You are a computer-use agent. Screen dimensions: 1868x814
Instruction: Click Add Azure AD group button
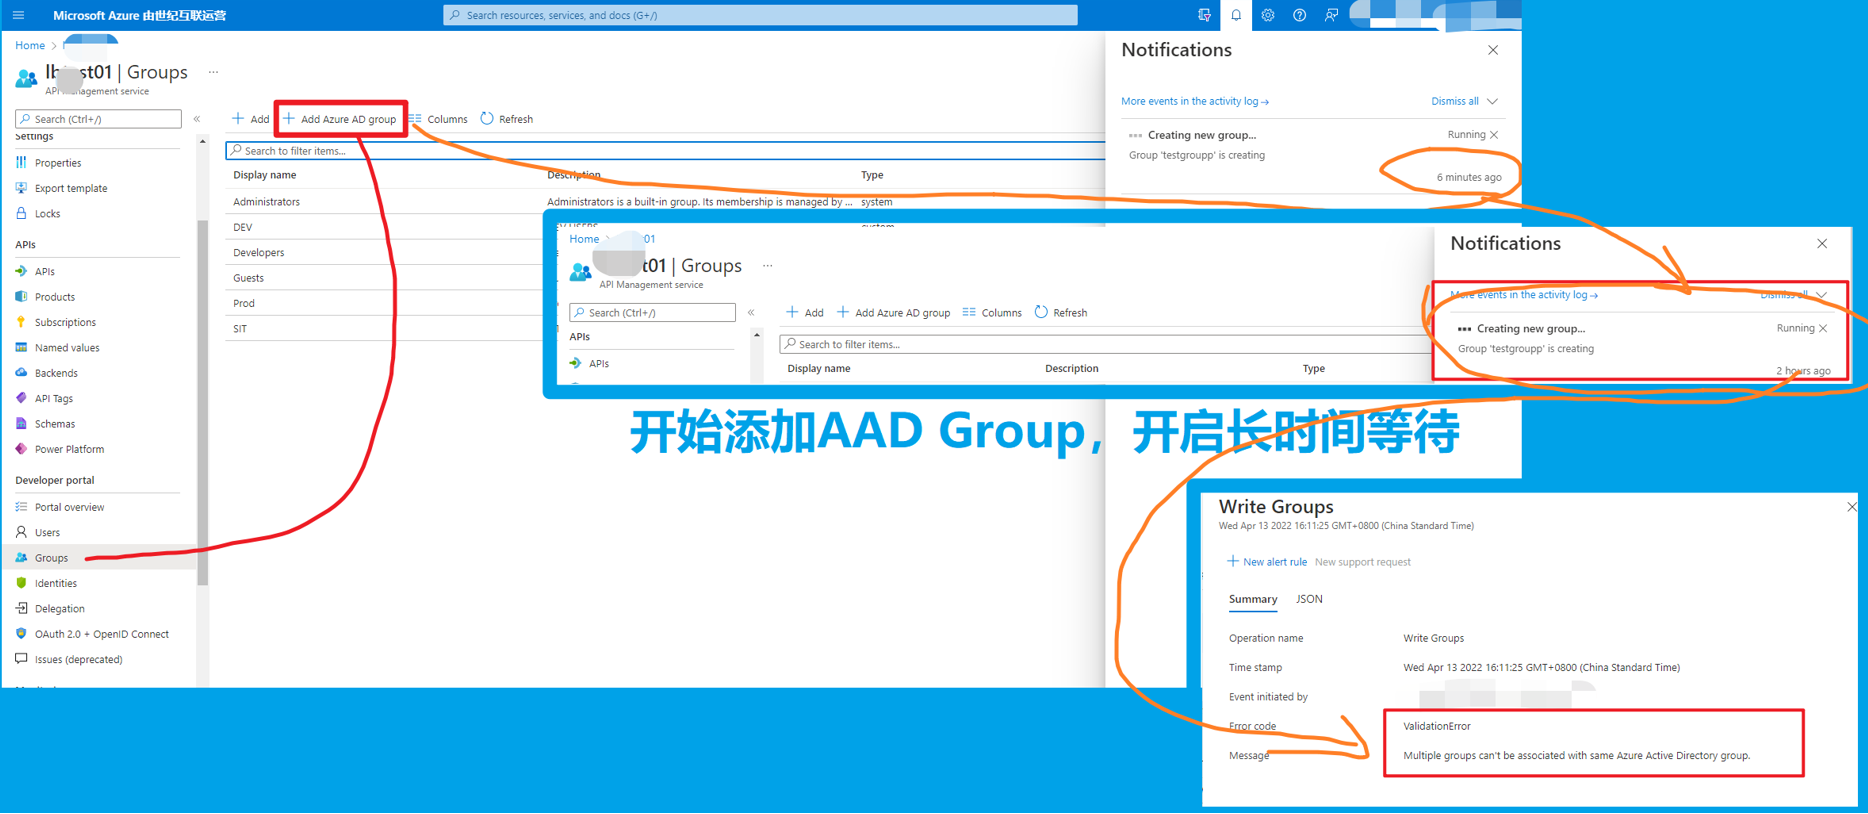tap(340, 119)
